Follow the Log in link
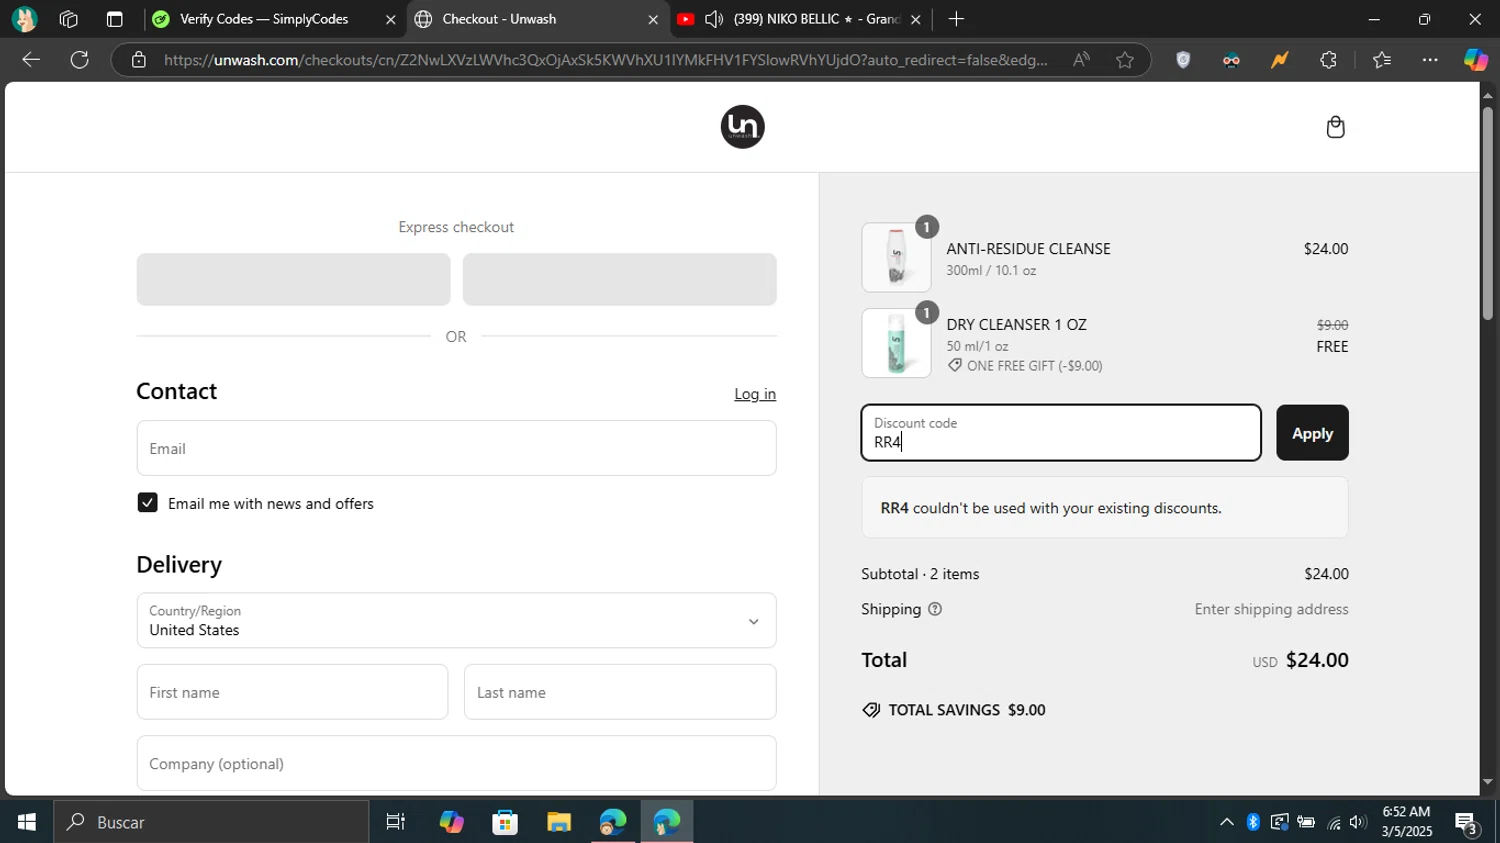1500x843 pixels. [755, 394]
